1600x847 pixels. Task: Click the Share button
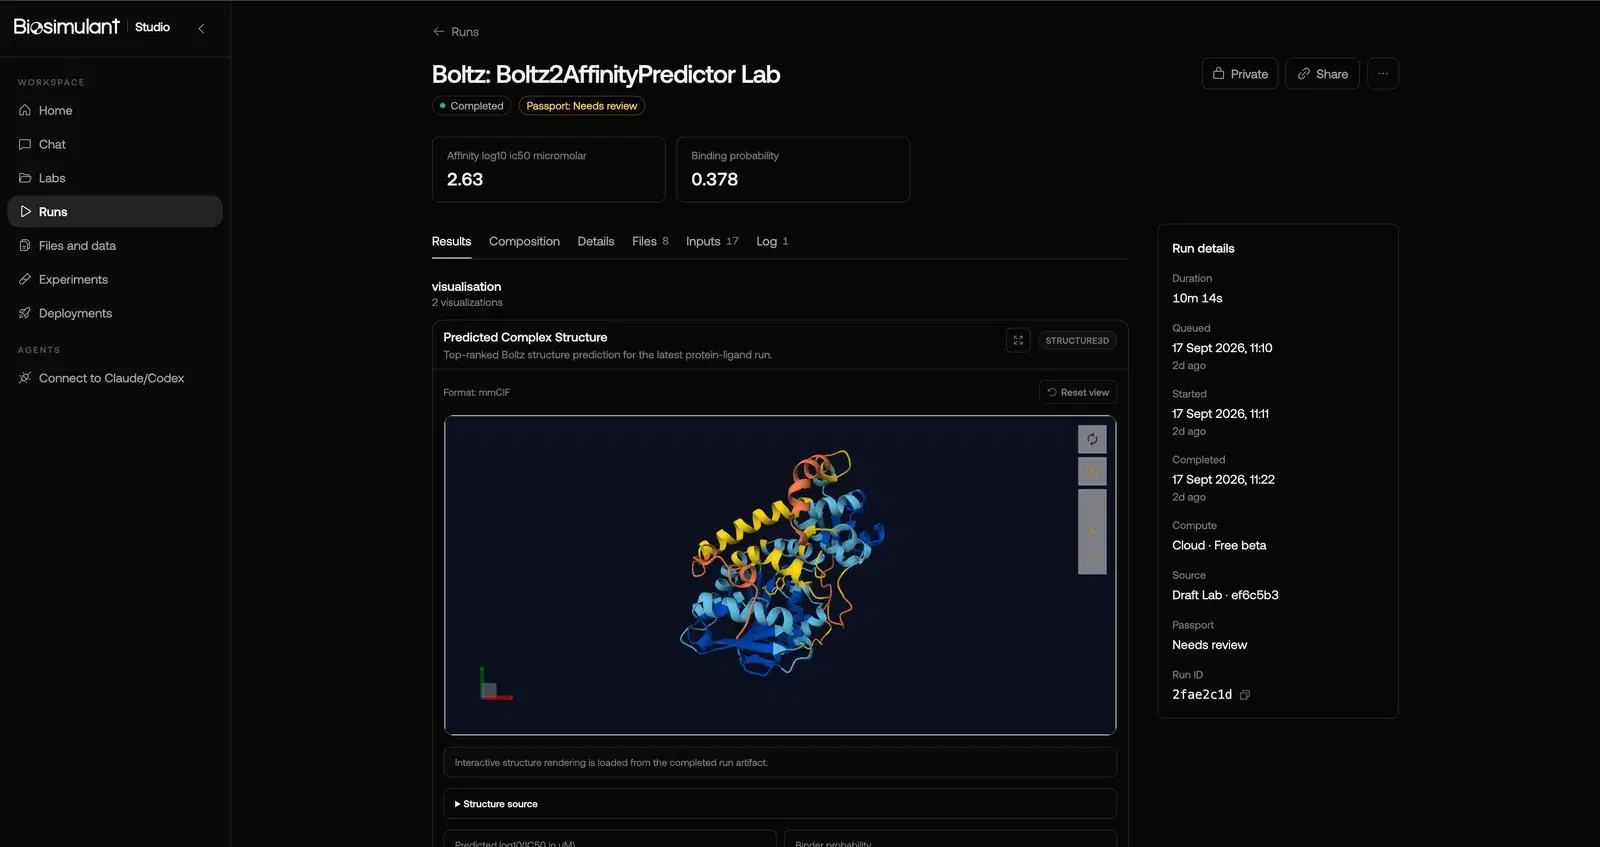pos(1322,74)
